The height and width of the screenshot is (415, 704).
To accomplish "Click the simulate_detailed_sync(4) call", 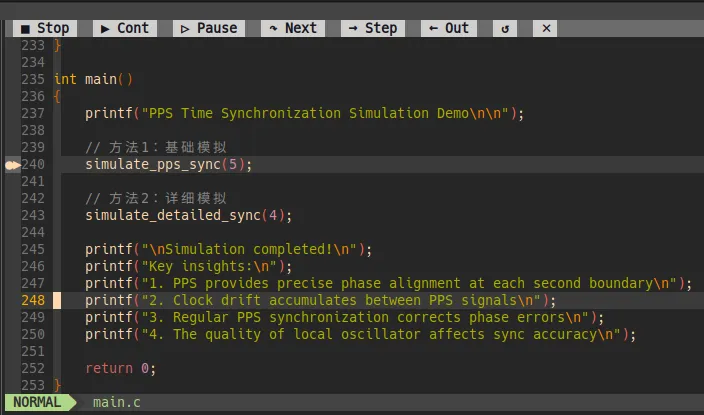I will pos(189,215).
